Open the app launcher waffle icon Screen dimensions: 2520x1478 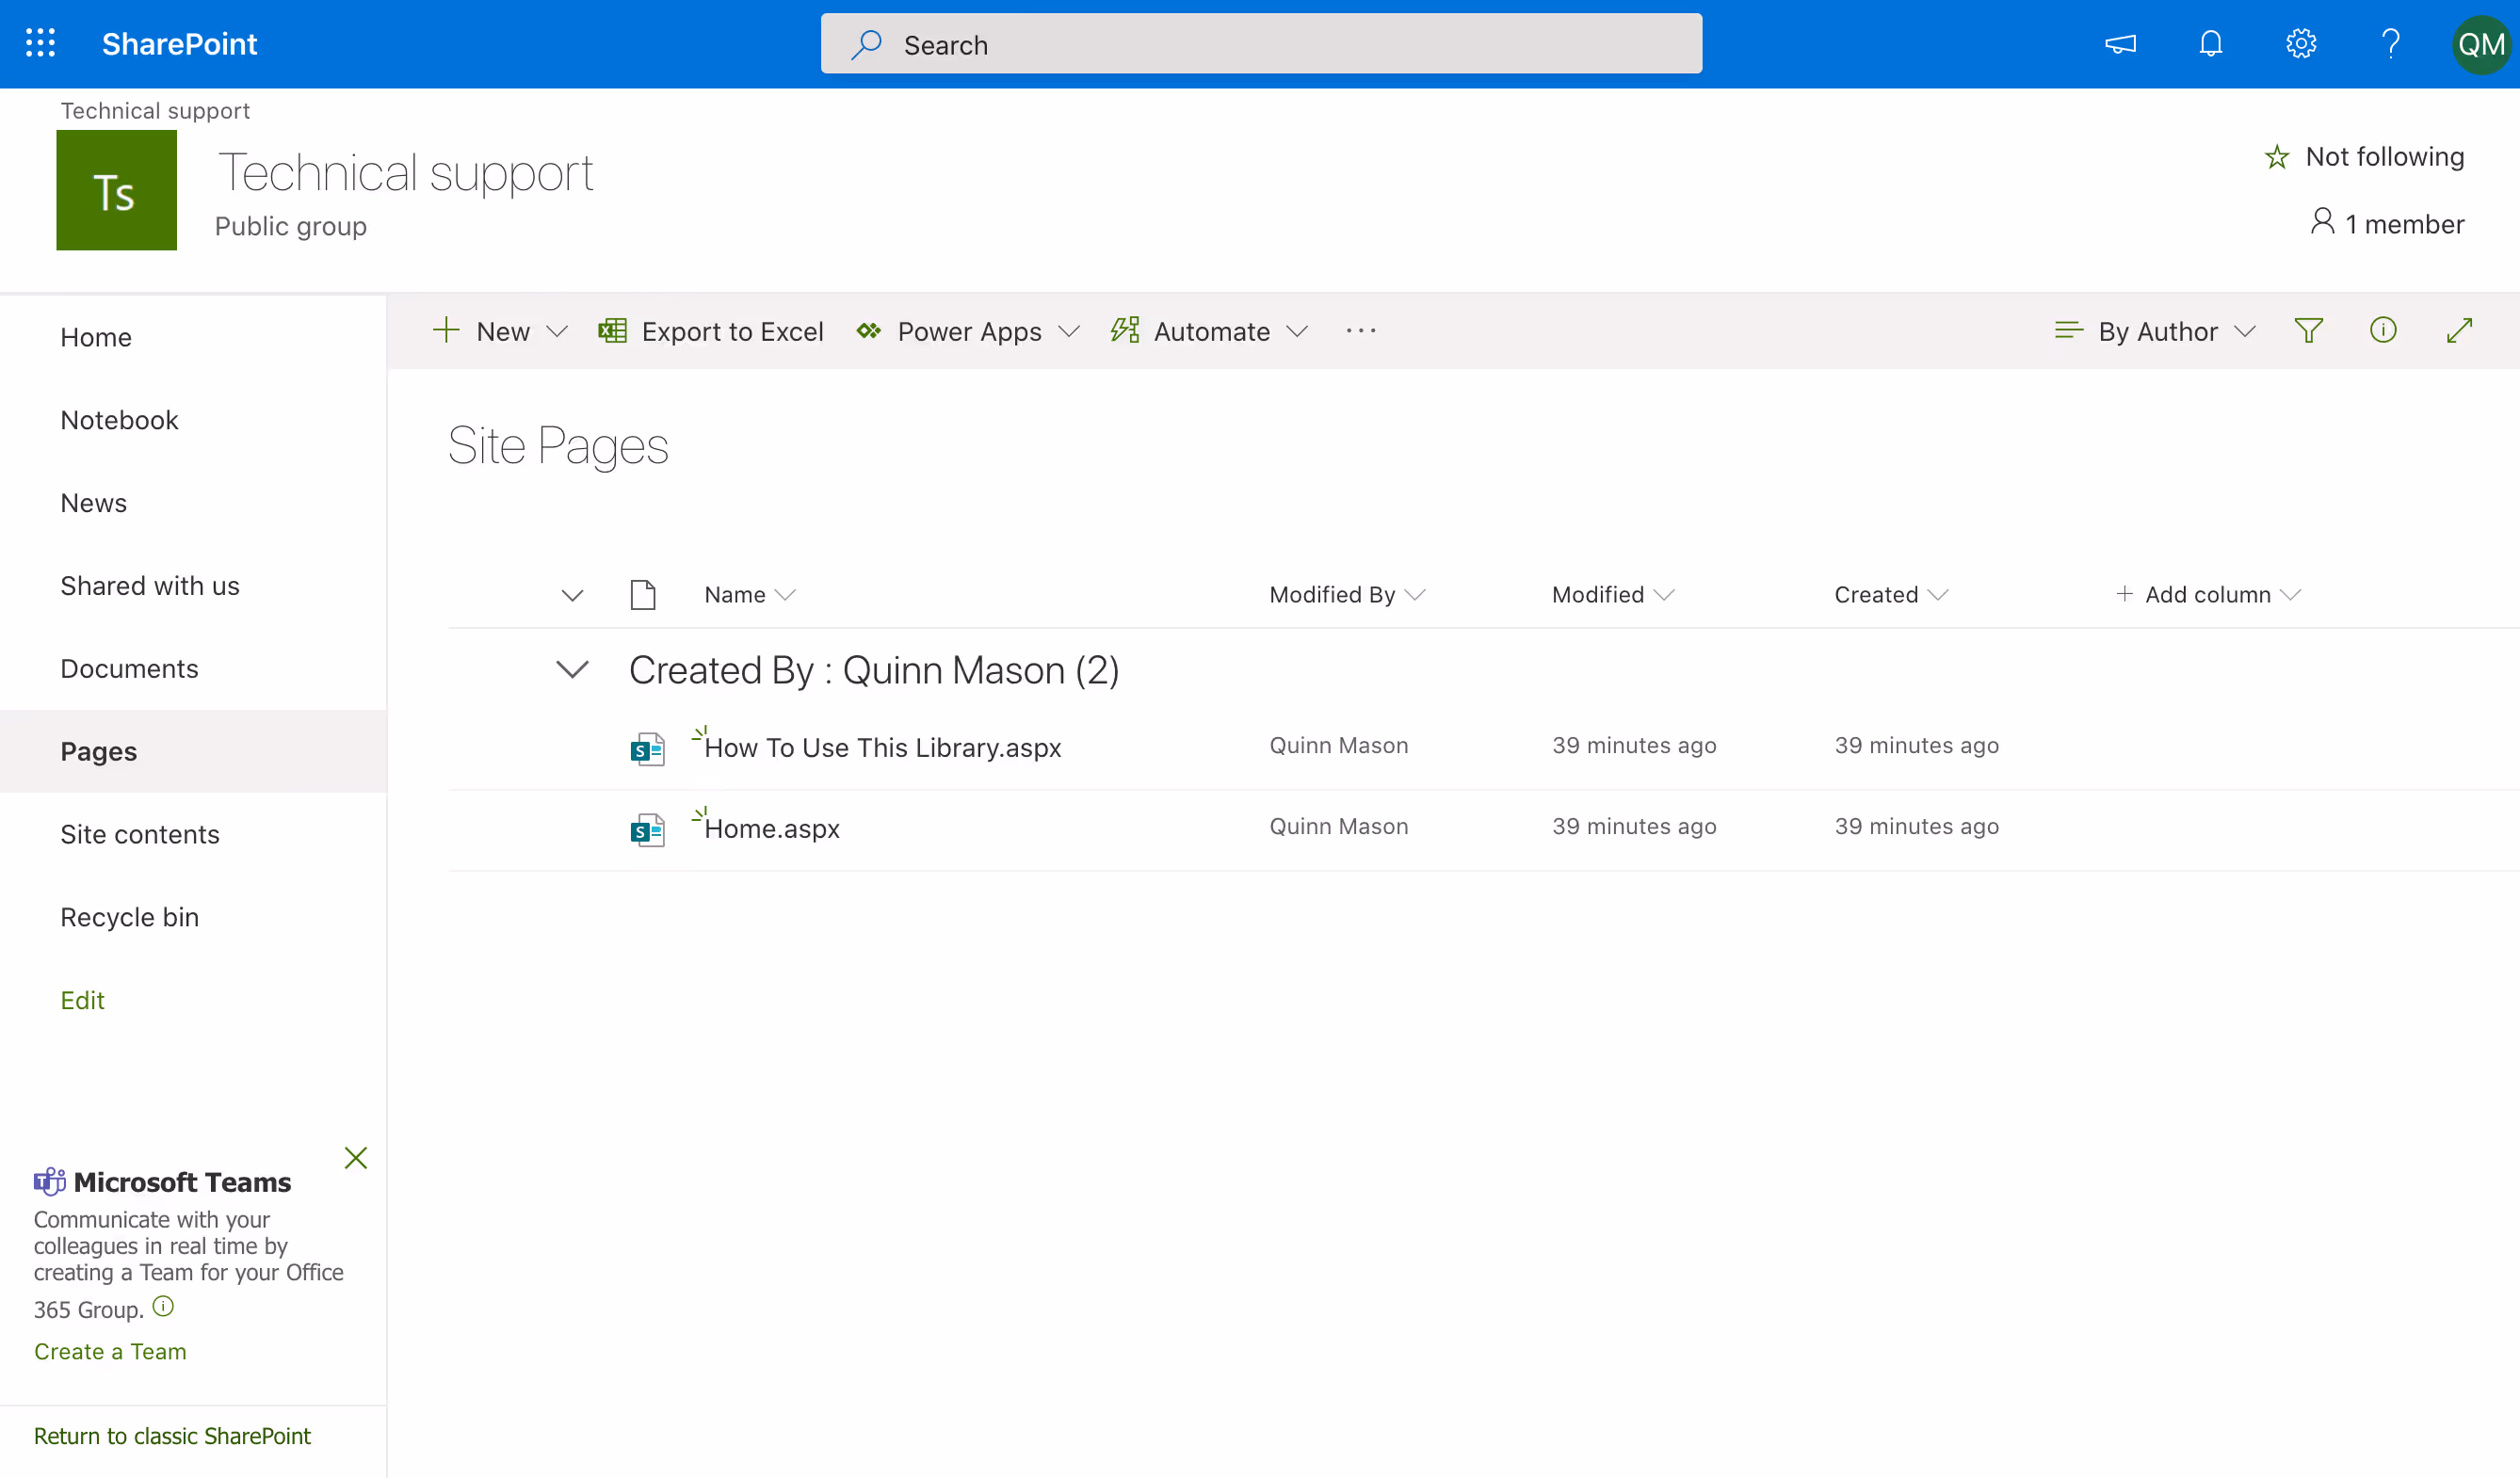tap(40, 44)
